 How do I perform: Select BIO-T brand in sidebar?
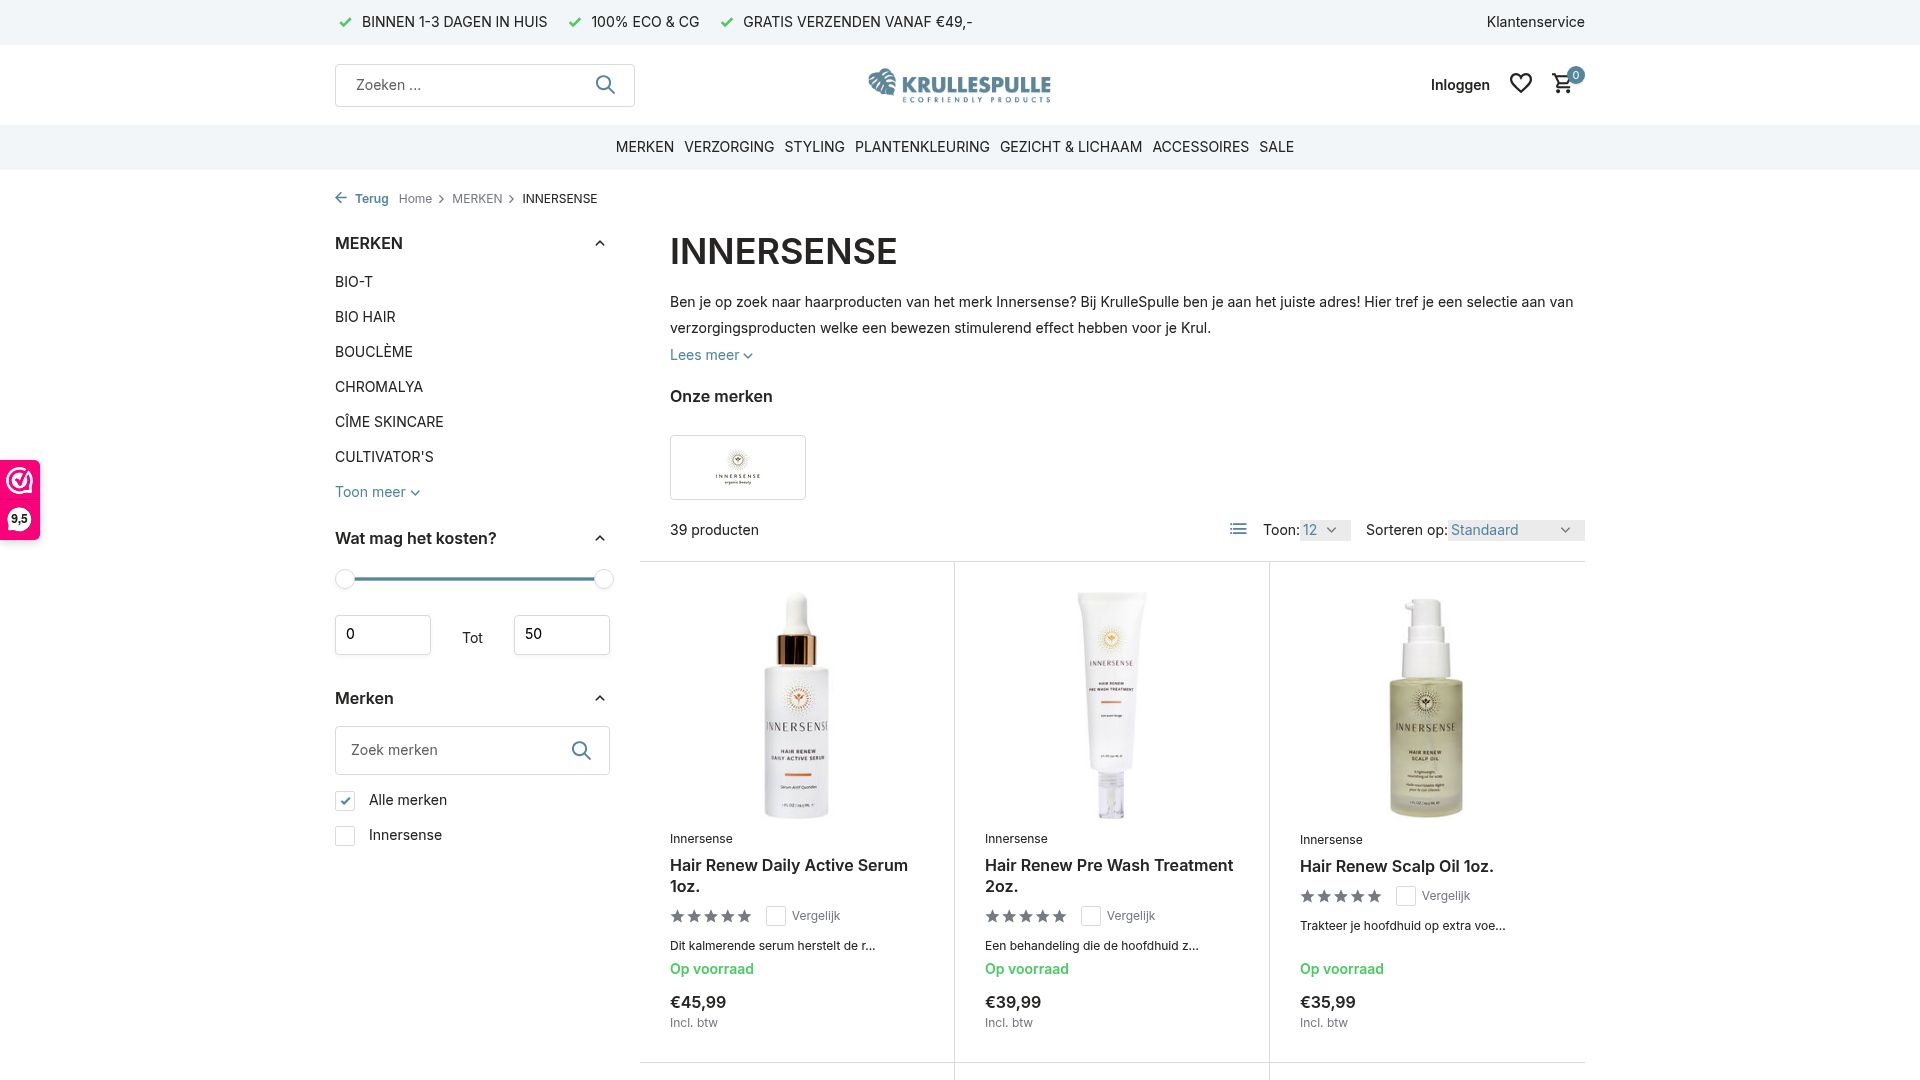pos(354,282)
